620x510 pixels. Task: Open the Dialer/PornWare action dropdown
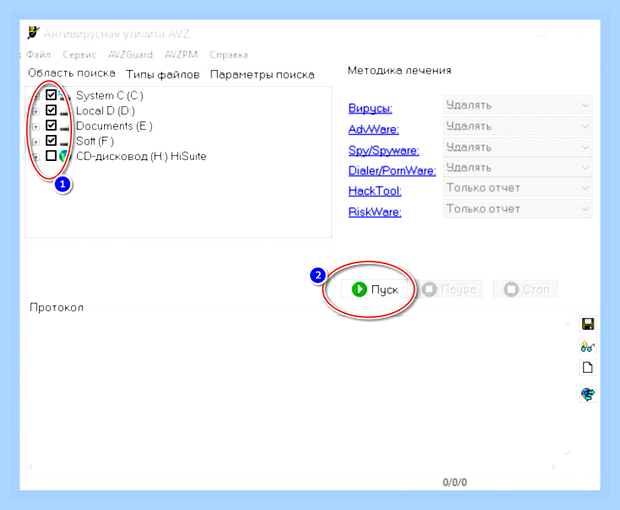point(518,168)
